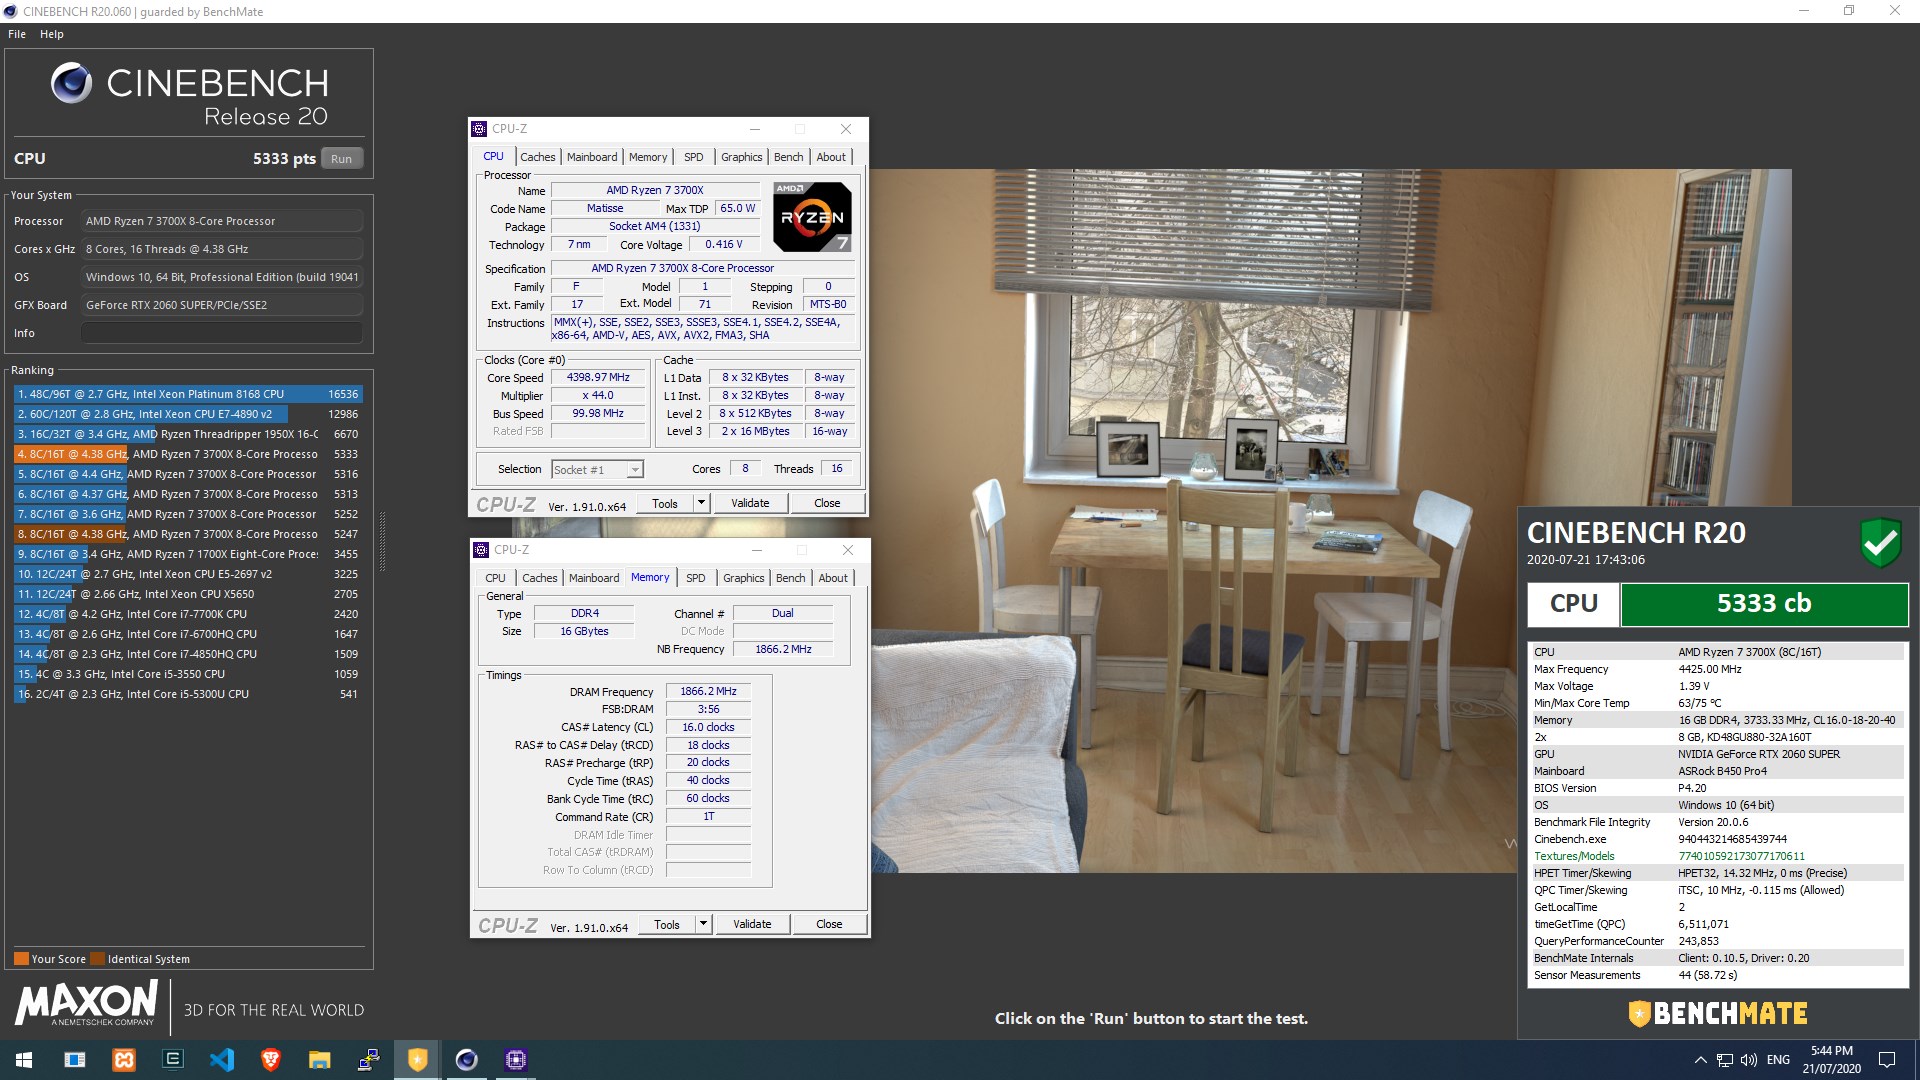Open the File menu in Cinebench
Screen dimensions: 1920x1080
click(17, 34)
